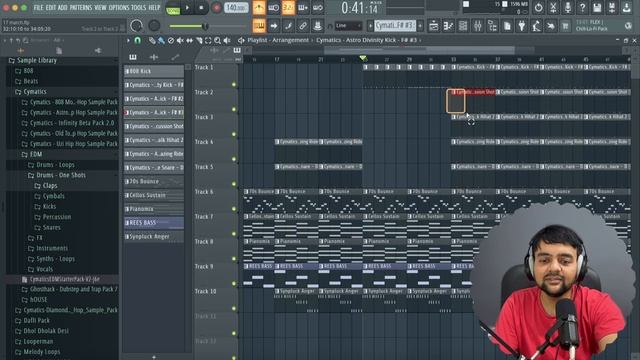Mute Track 10 with its green light
The height and width of the screenshot is (360, 640).
point(234,309)
